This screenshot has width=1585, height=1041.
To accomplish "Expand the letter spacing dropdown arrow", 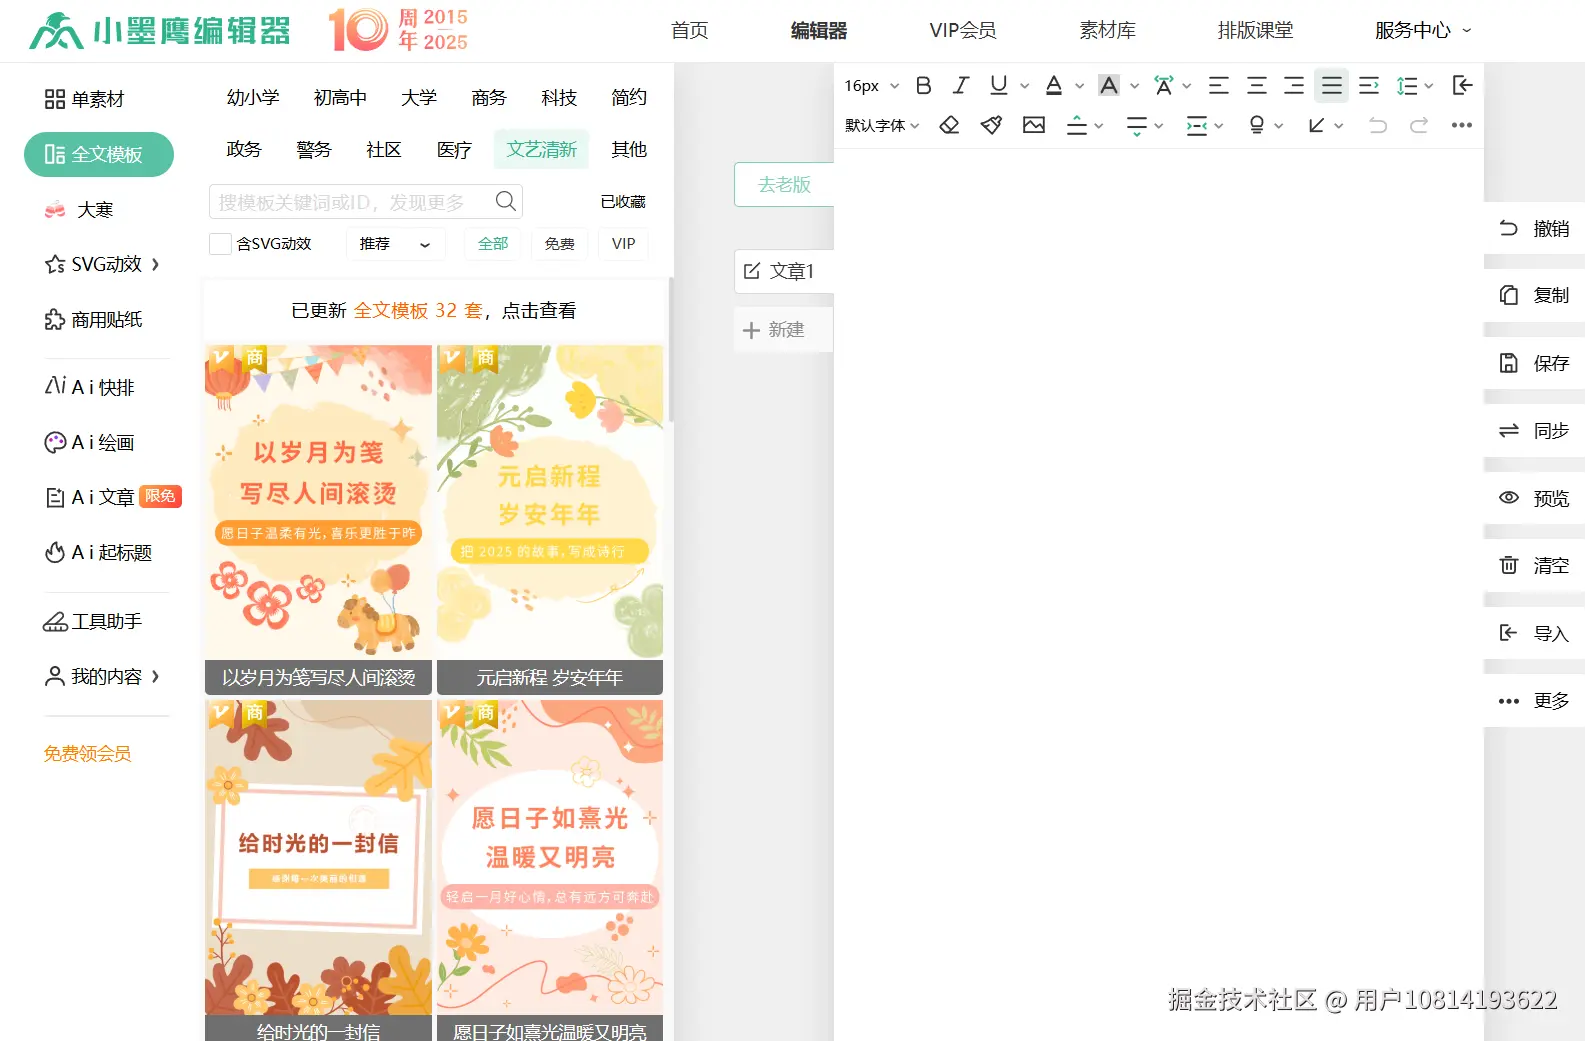I will [x=1187, y=86].
